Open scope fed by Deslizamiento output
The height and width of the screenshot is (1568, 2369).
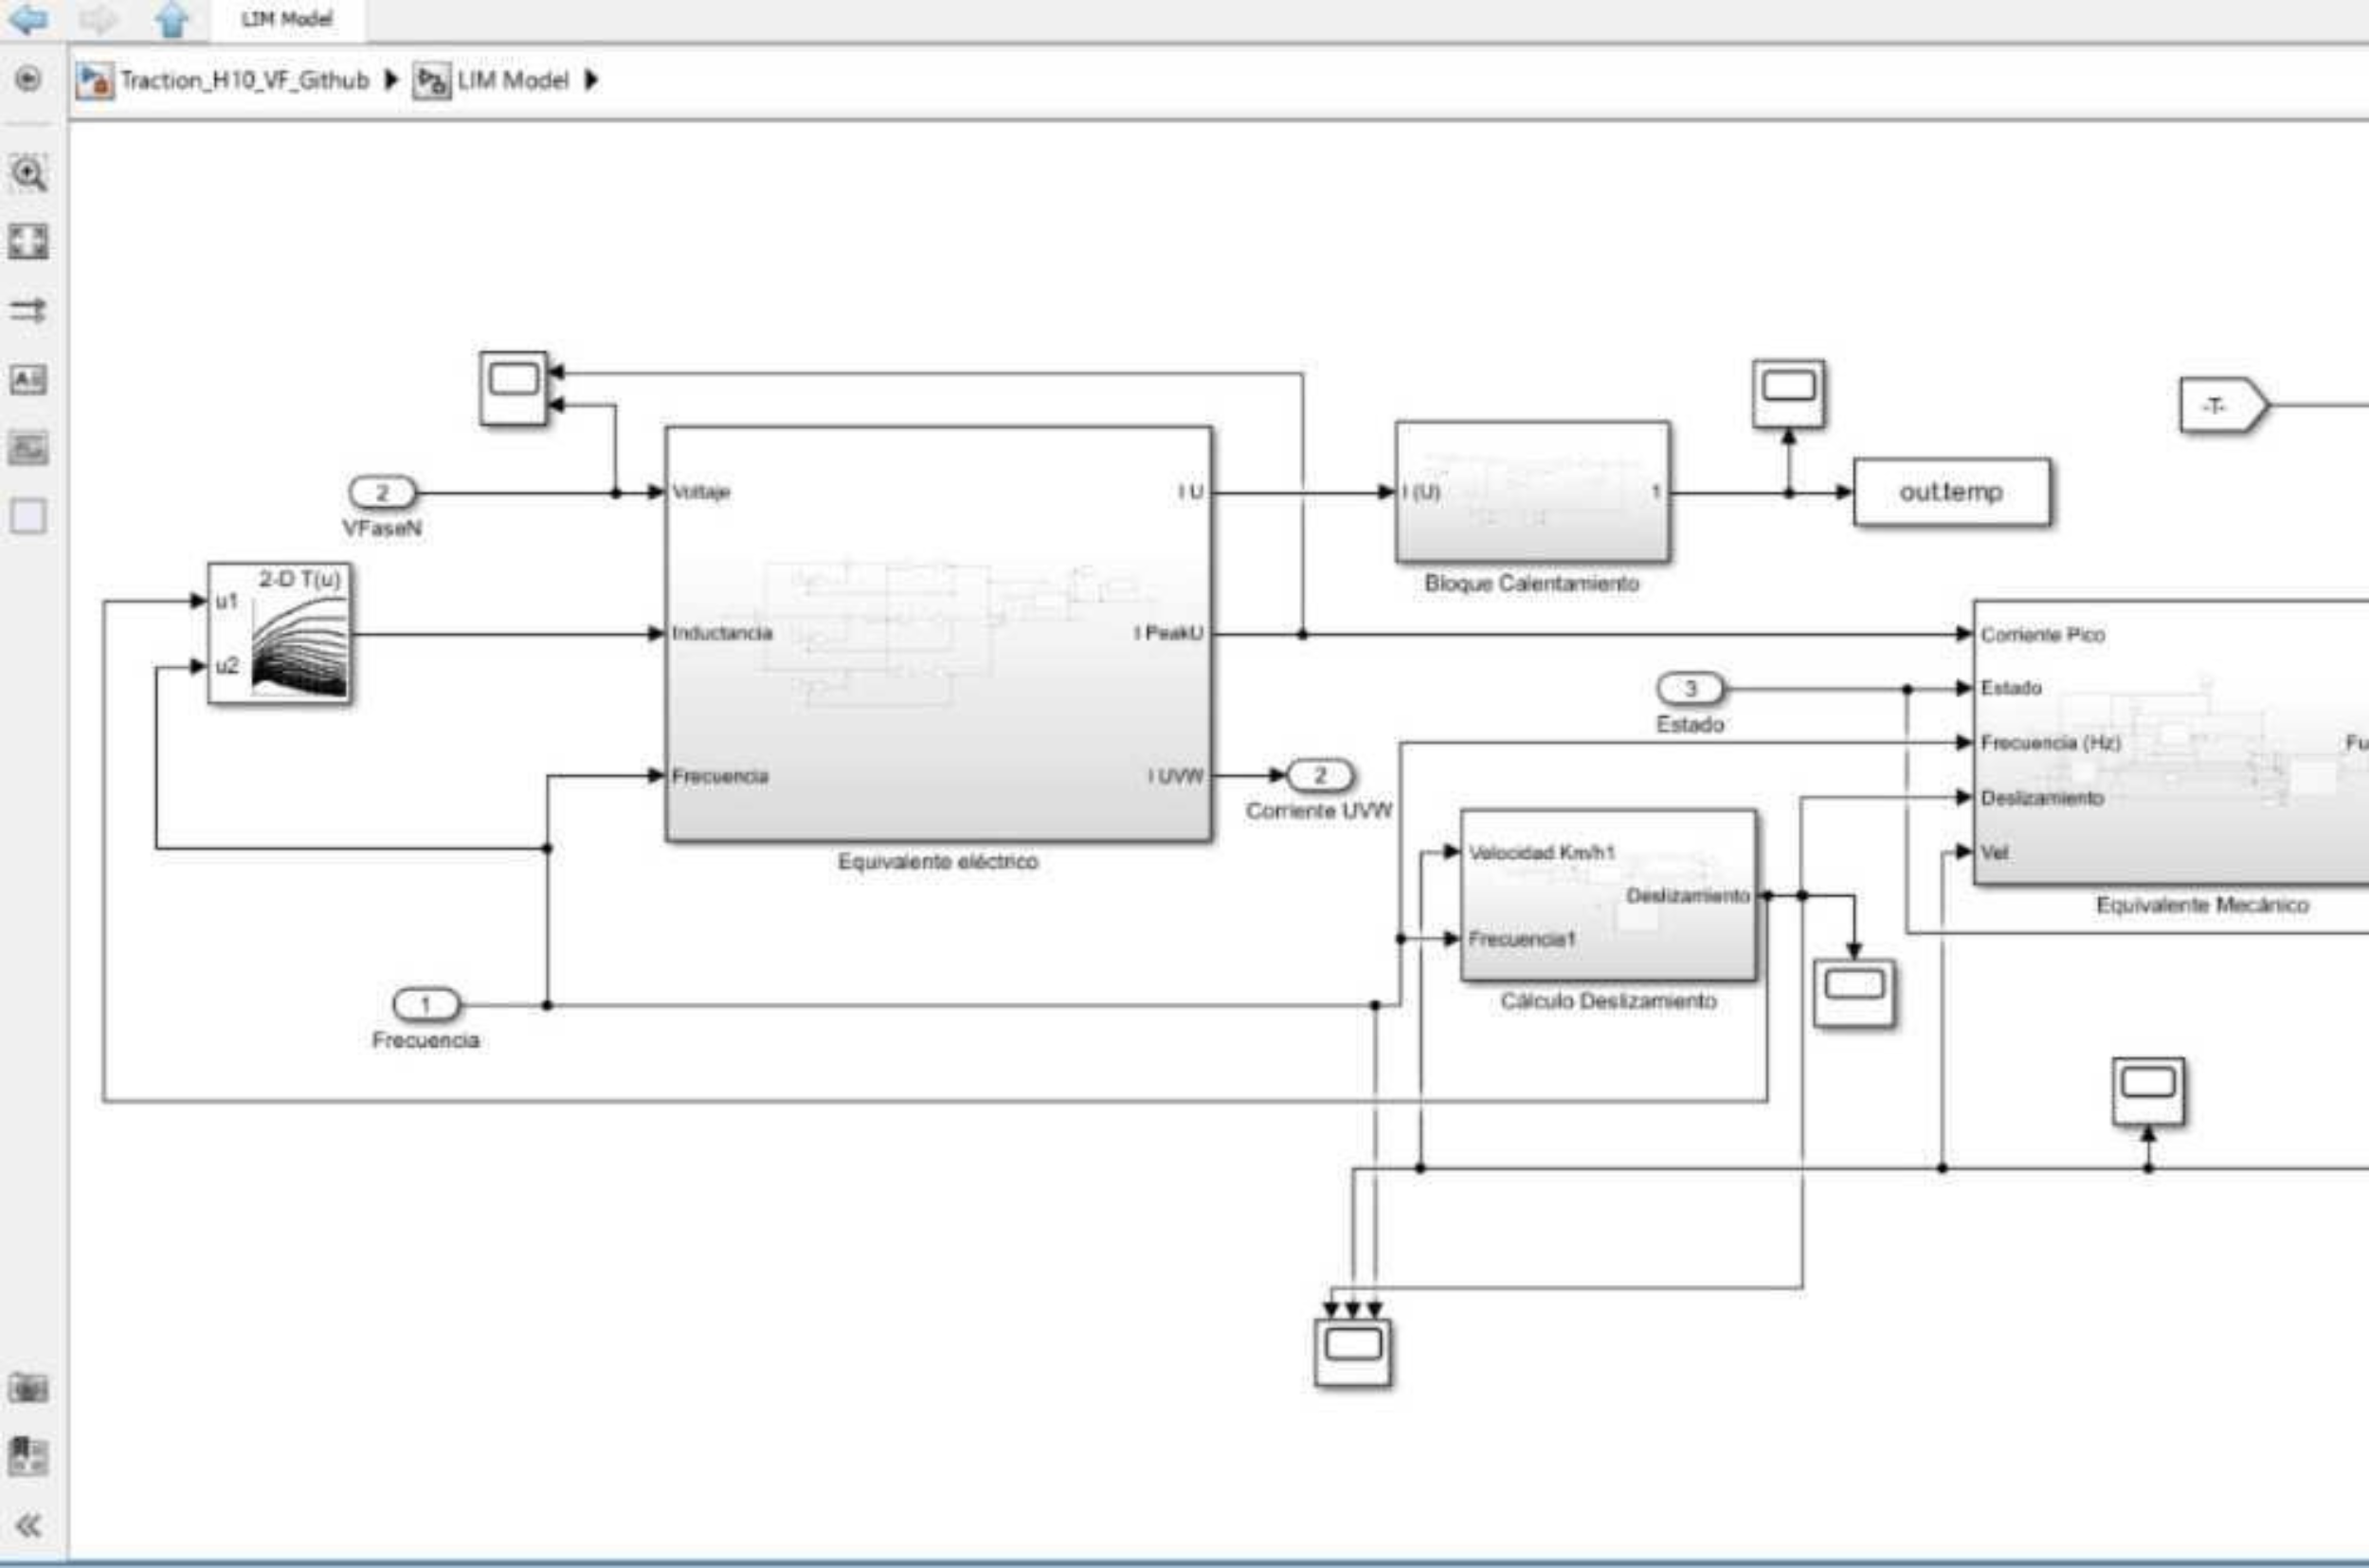pyautogui.click(x=1854, y=993)
